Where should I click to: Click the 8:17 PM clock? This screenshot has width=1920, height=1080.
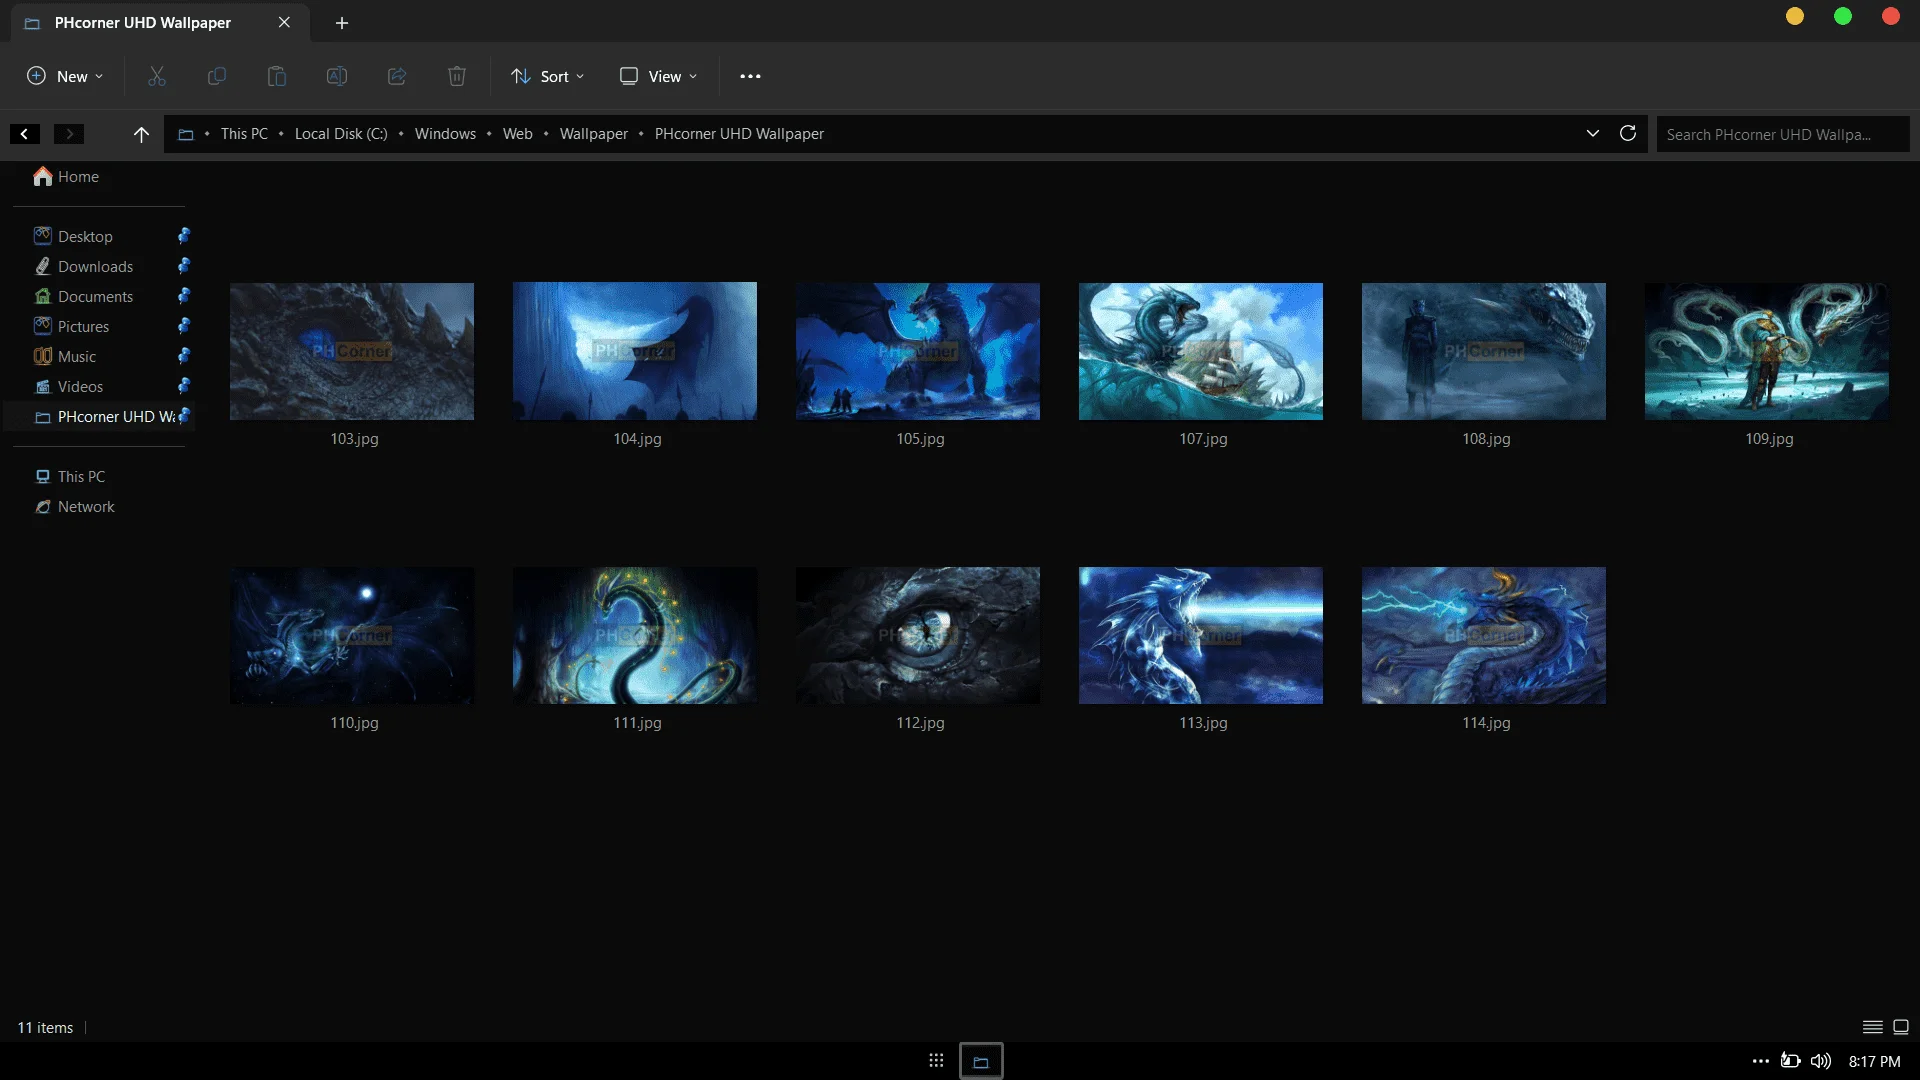[x=1874, y=1061]
